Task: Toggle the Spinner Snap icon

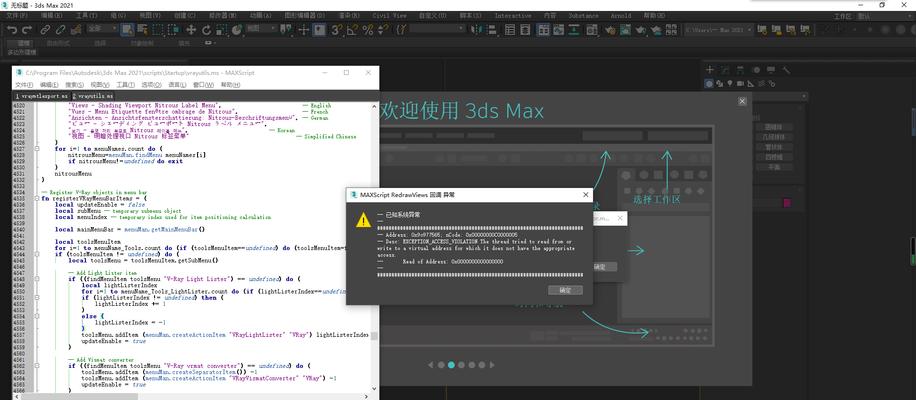Action: coord(382,29)
